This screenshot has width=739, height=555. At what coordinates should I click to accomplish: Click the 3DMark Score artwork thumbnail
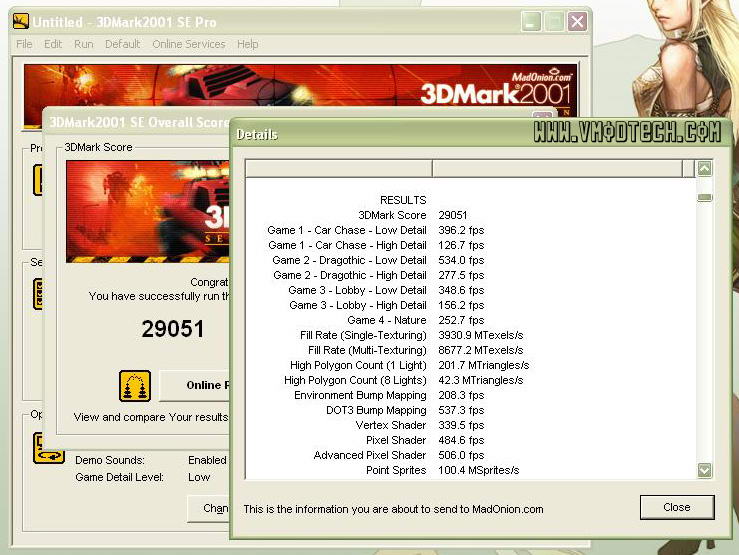pyautogui.click(x=148, y=212)
